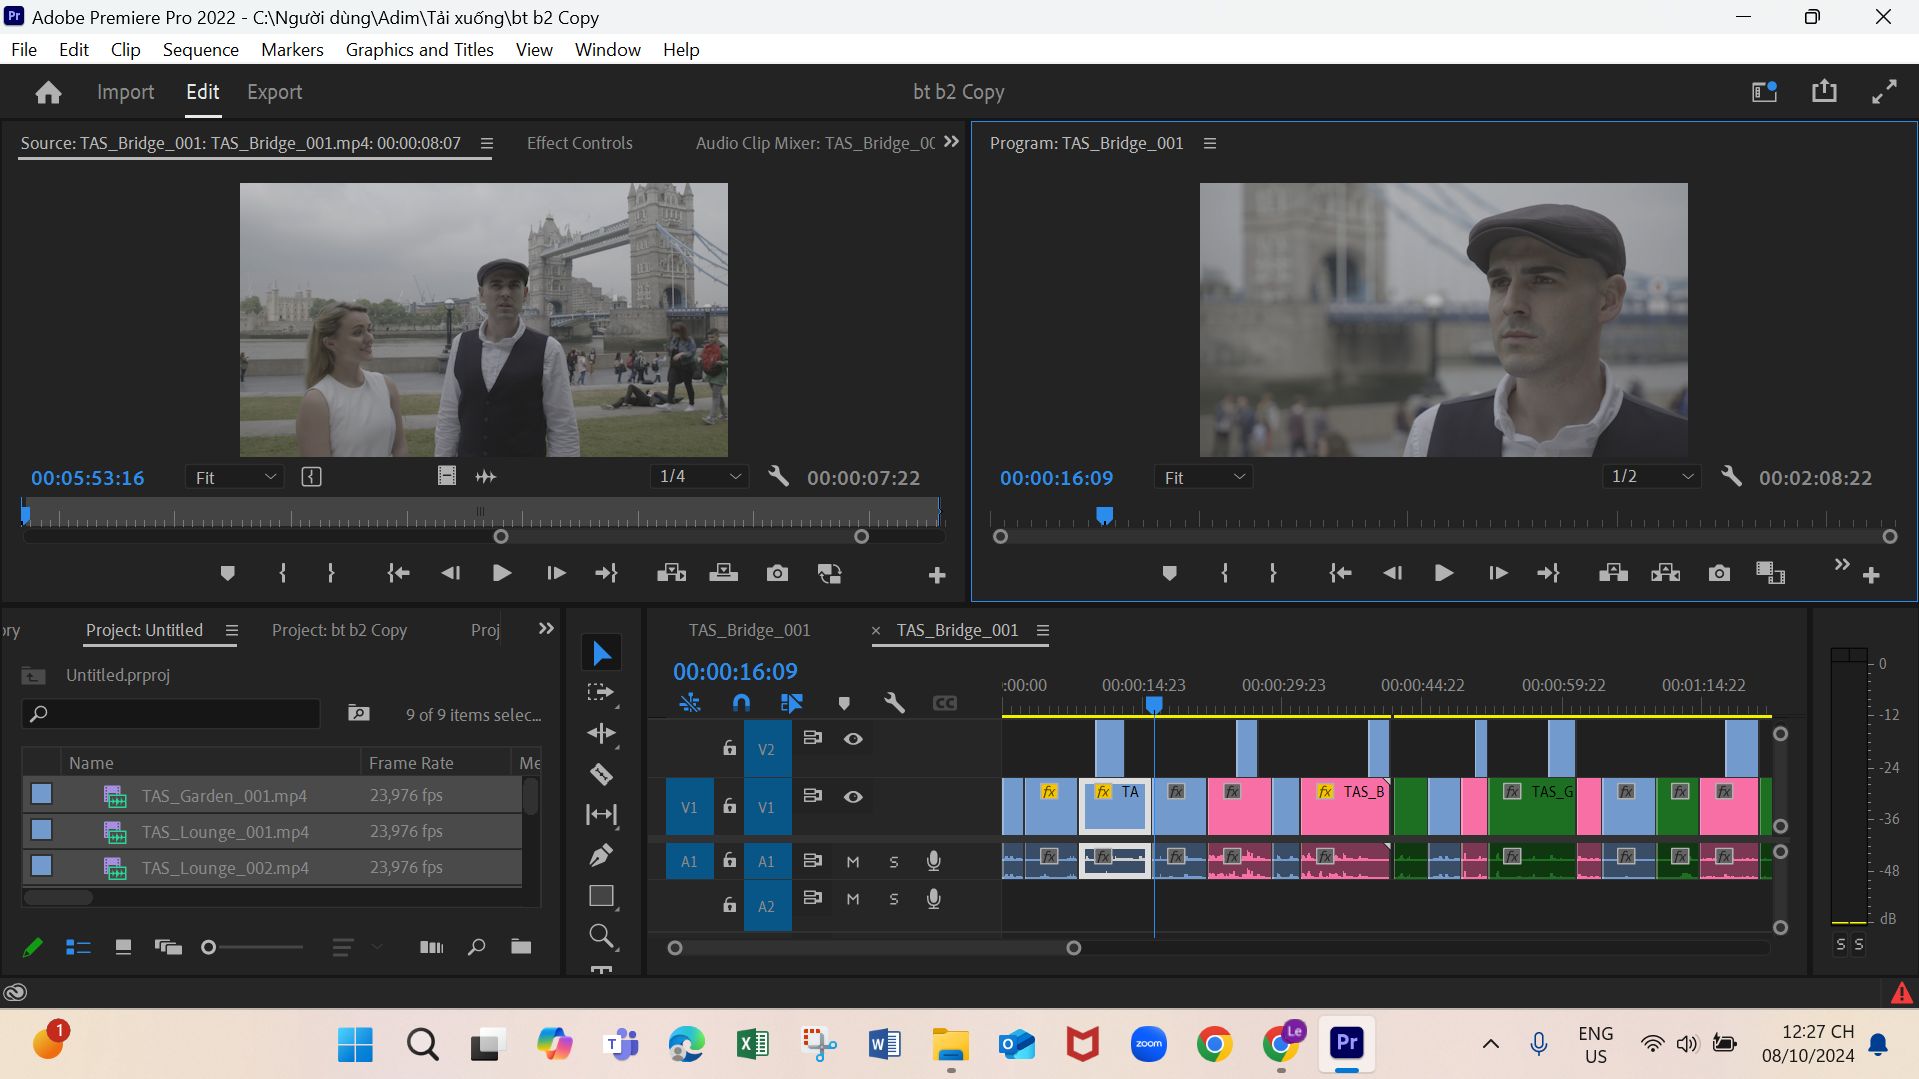The height and width of the screenshot is (1079, 1919).
Task: Click the Export workspace button
Action: coord(274,92)
